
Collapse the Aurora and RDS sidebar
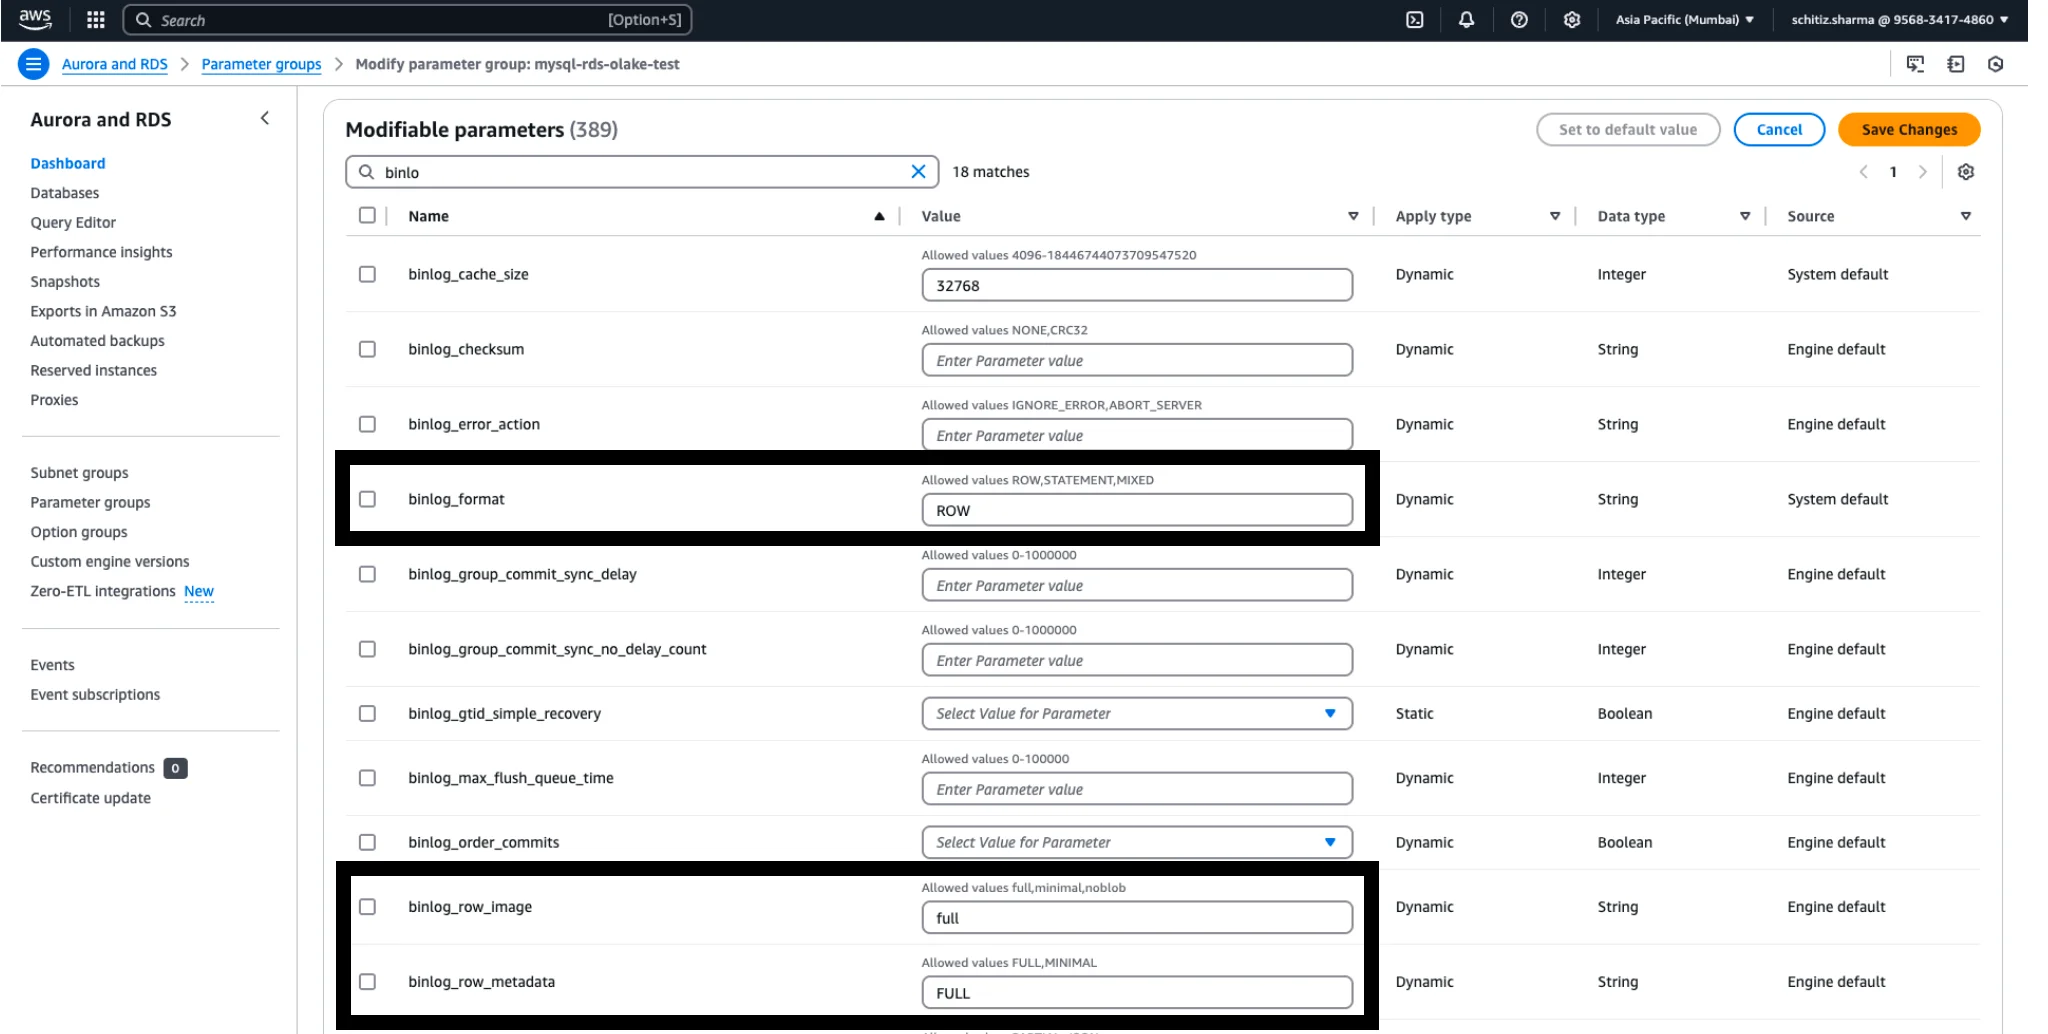(265, 119)
